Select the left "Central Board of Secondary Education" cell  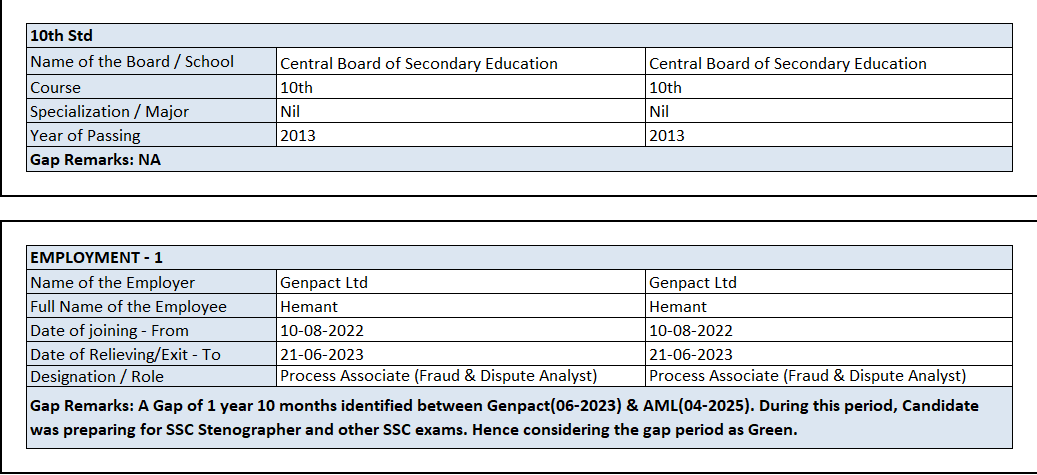(419, 63)
